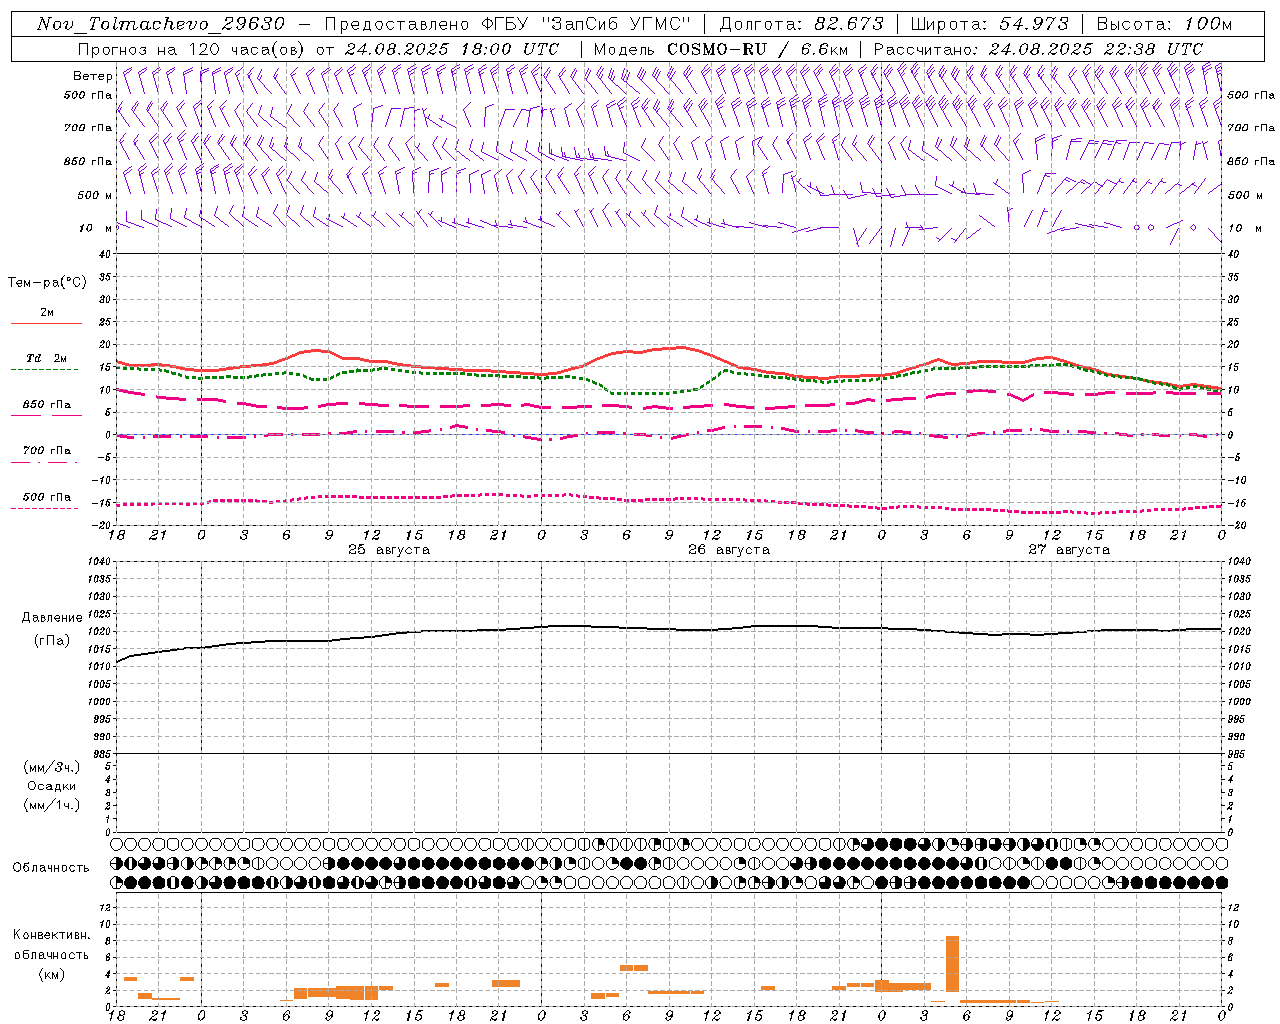Image resolution: width=1280 pixels, height=1024 pixels.
Task: Click the 'Тем-ра(°C)' temperature panel label
Action: click(x=47, y=283)
